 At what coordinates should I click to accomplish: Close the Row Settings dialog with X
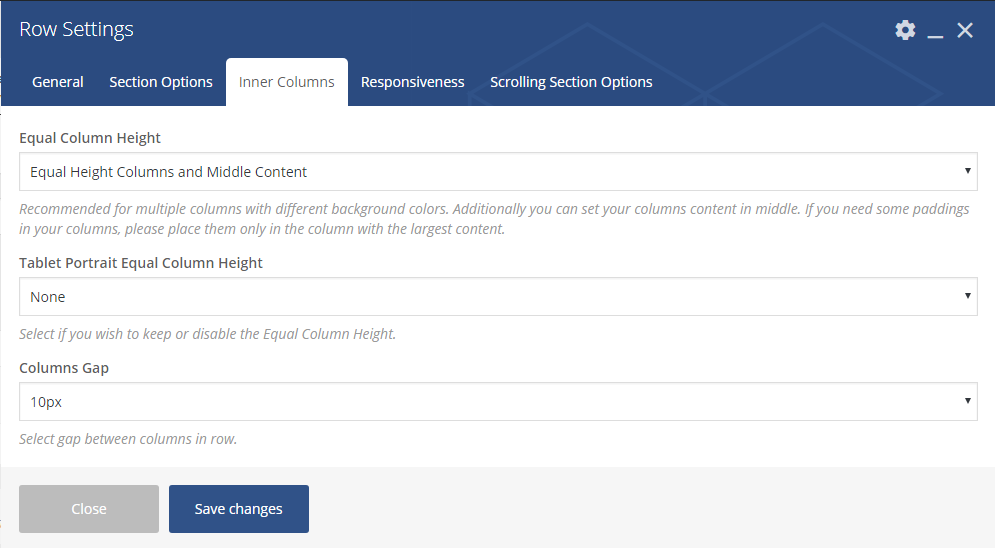tap(965, 31)
